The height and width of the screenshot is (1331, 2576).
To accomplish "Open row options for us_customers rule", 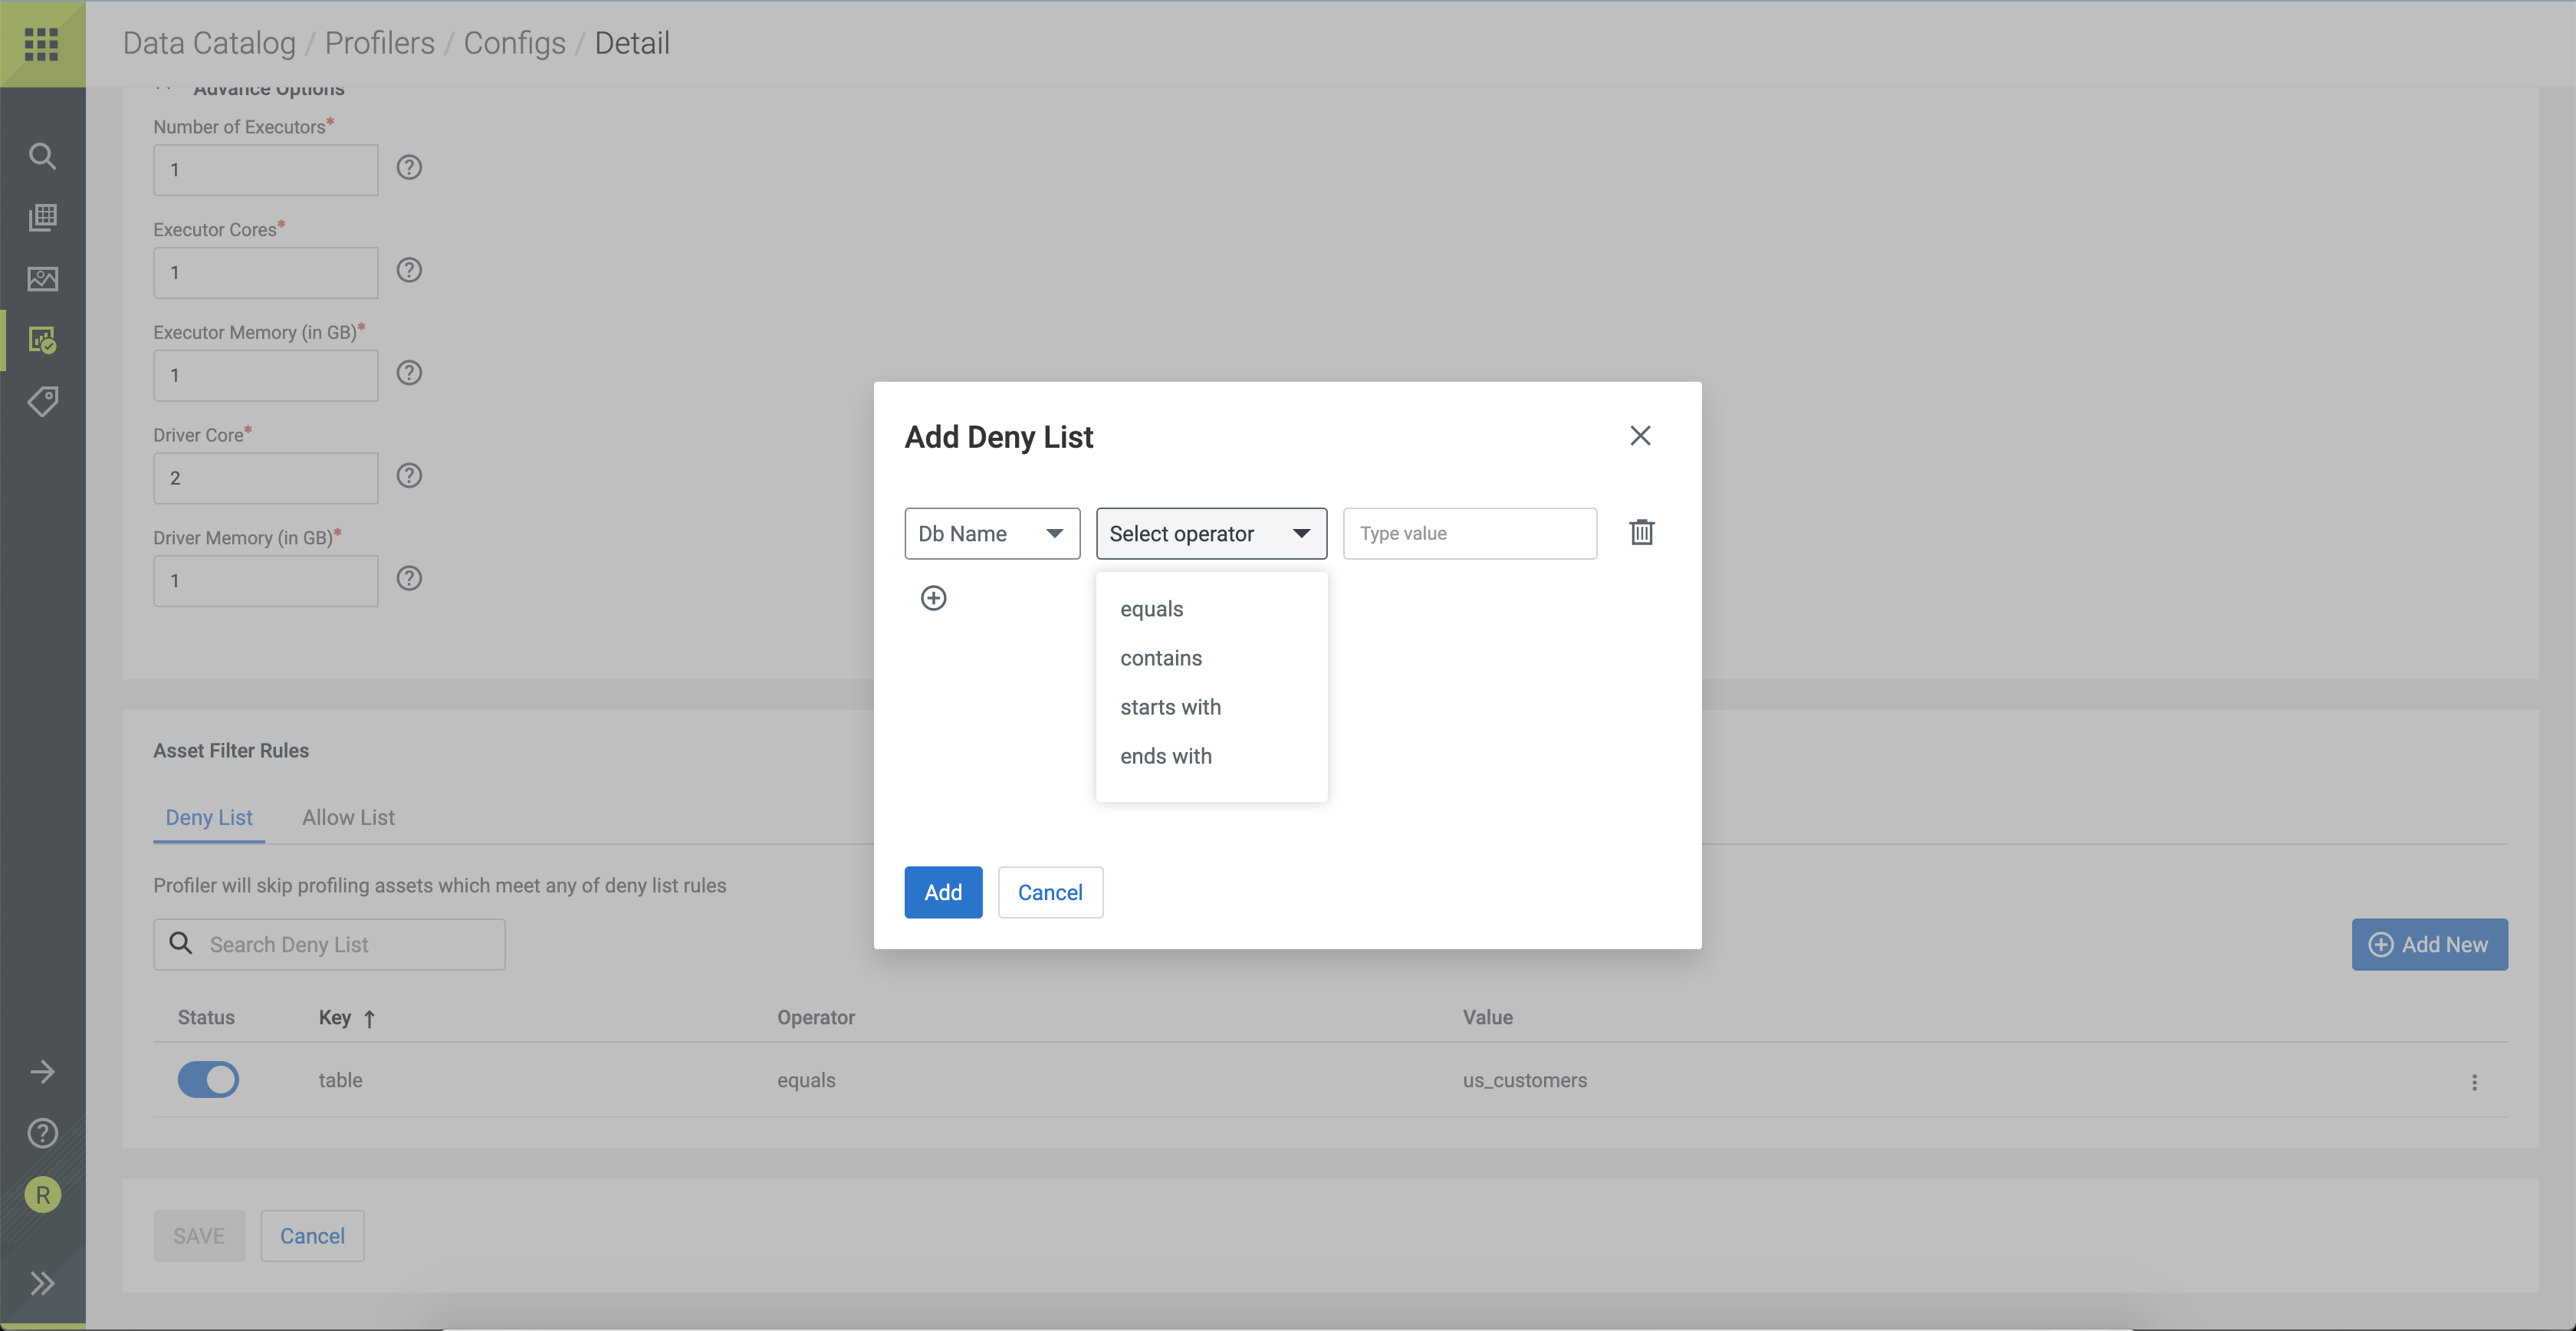I will point(2474,1082).
